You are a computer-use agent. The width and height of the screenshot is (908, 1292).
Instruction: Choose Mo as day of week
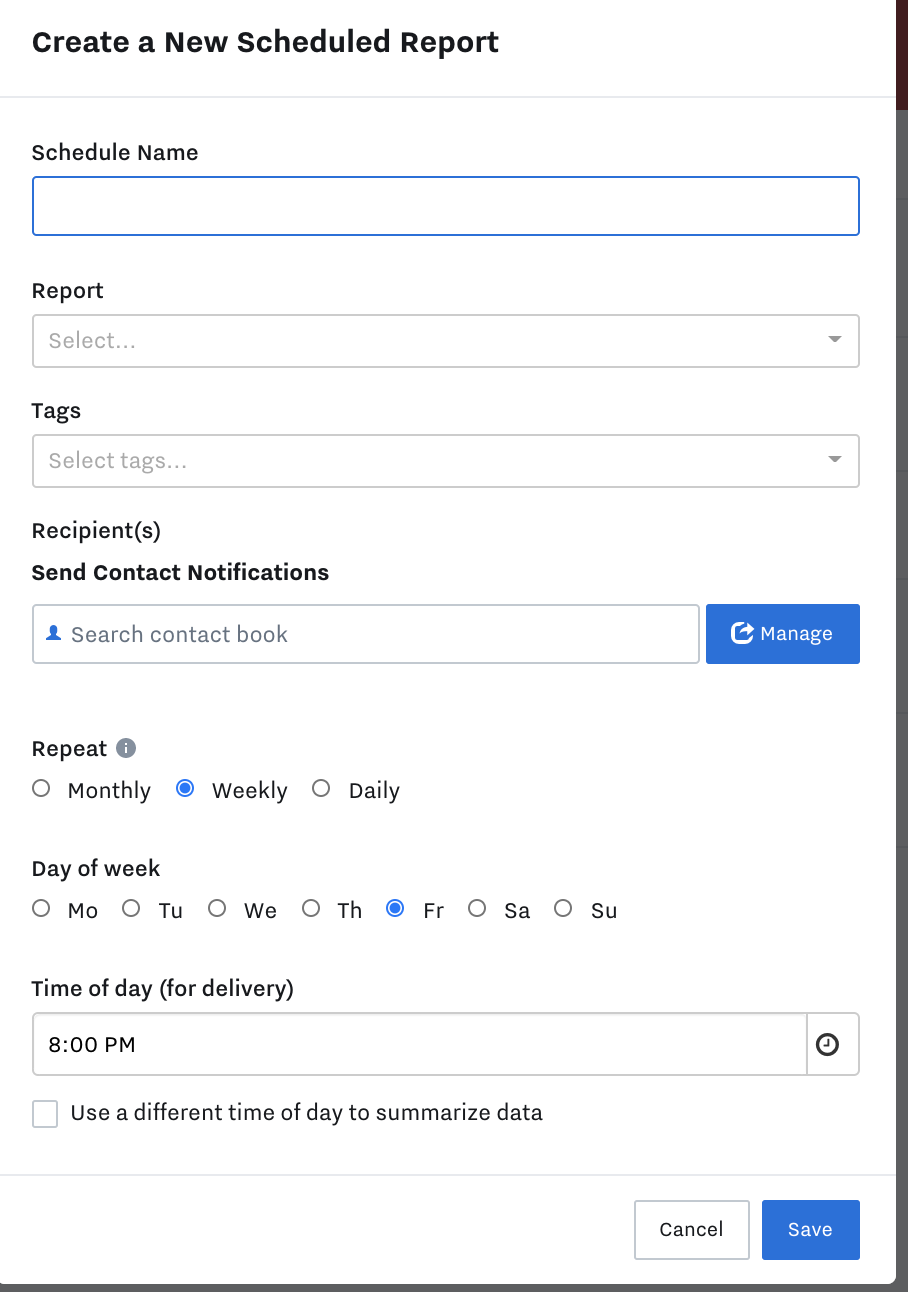(x=41, y=909)
